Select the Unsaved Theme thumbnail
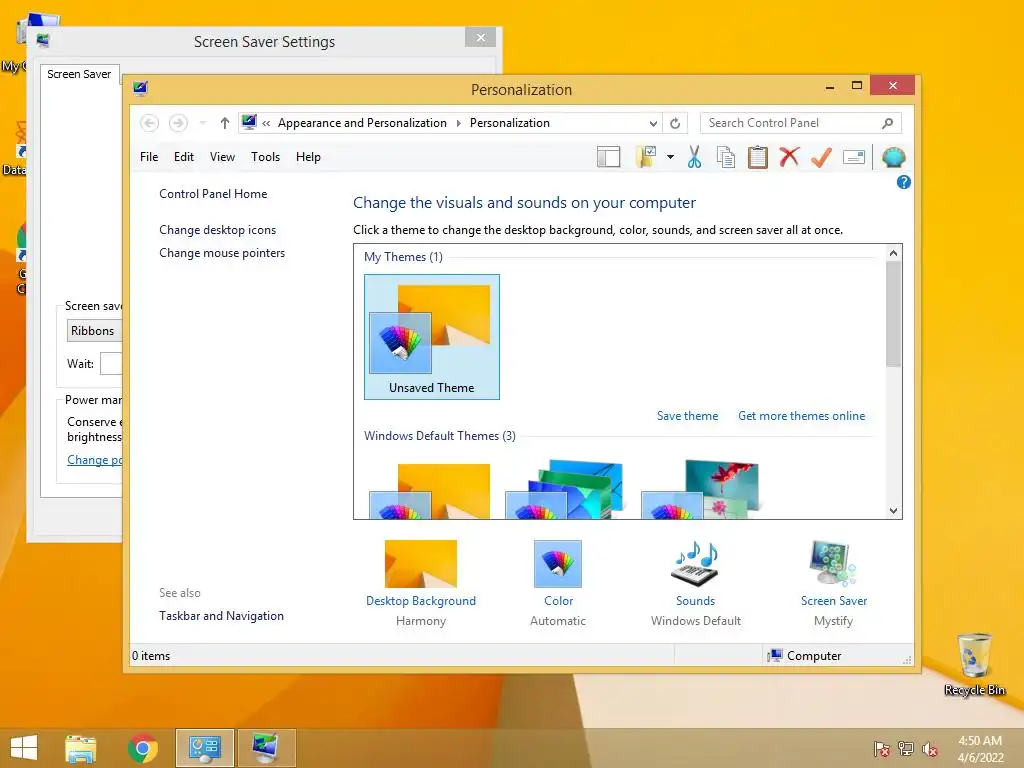1024x768 pixels. click(432, 337)
